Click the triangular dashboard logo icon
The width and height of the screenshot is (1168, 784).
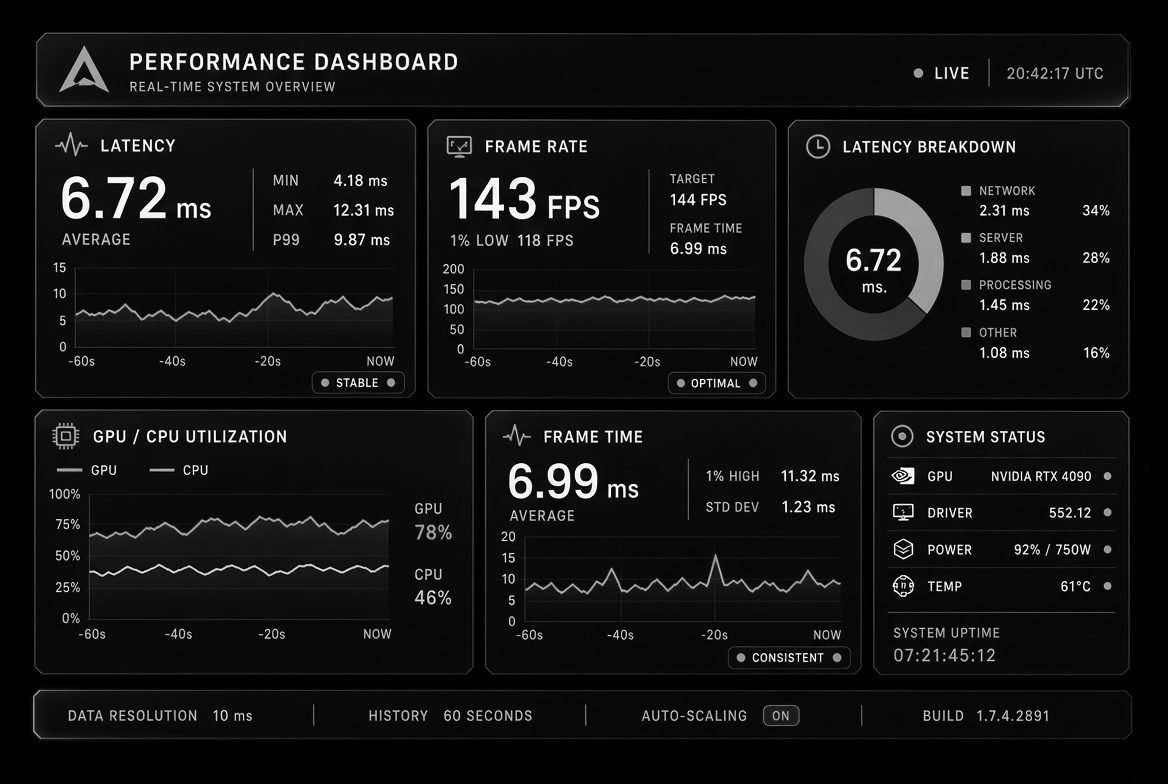click(x=84, y=71)
